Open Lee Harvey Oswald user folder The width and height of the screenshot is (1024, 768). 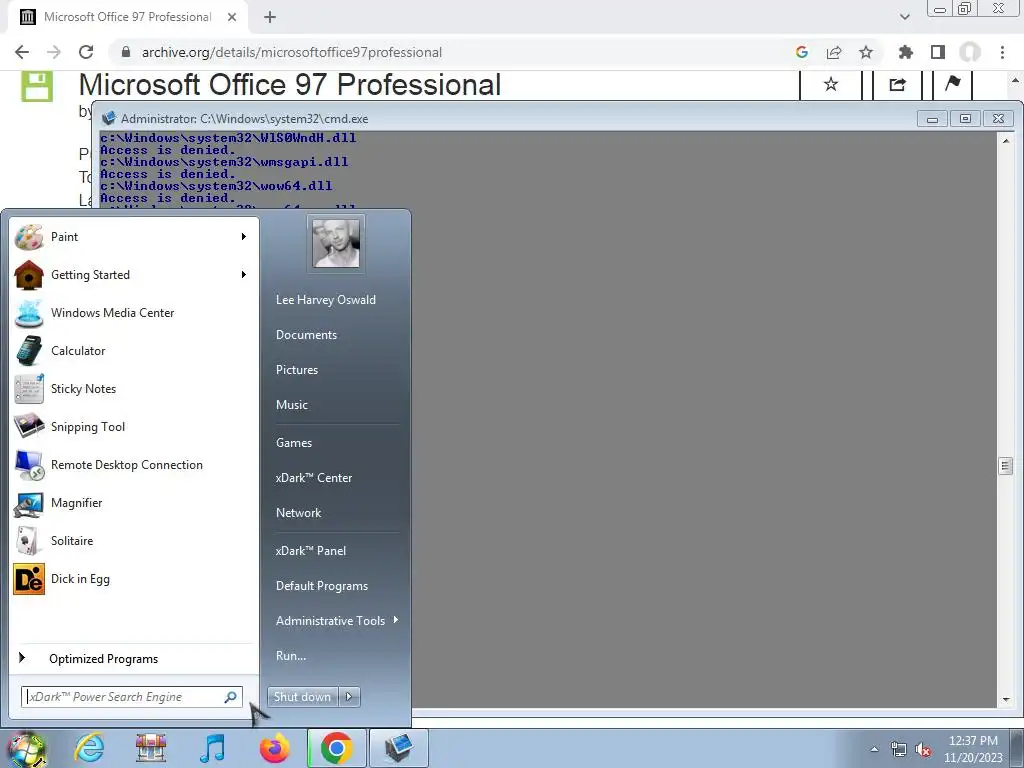click(x=325, y=300)
